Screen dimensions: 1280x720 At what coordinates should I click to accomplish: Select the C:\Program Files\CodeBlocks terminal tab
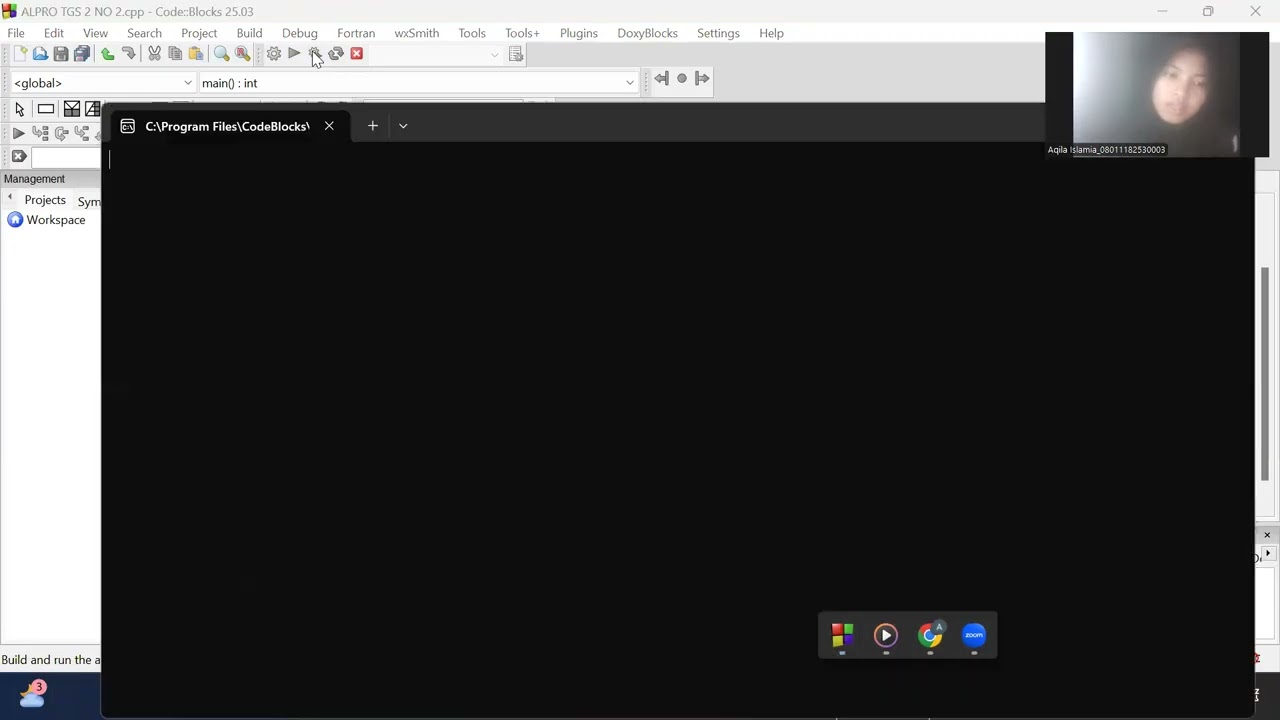[227, 126]
